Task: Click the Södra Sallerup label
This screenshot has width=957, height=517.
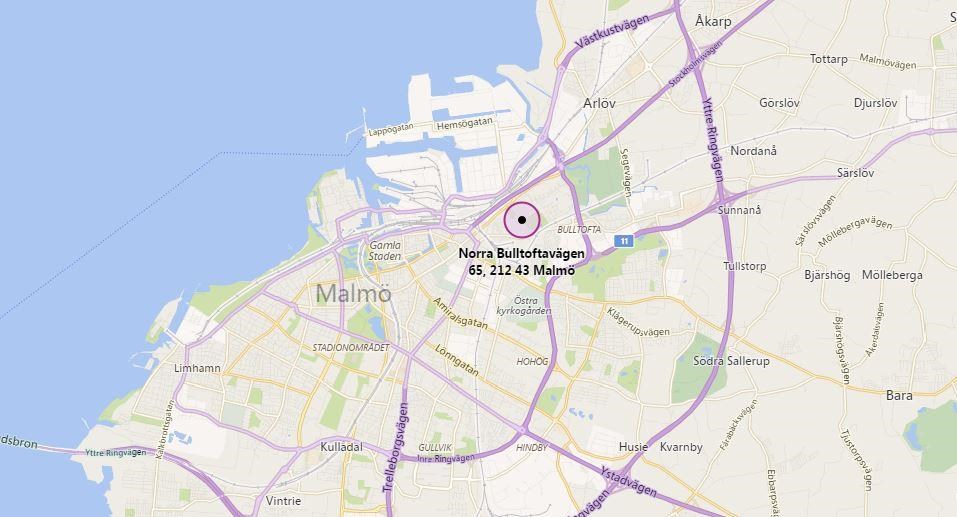Action: click(731, 361)
